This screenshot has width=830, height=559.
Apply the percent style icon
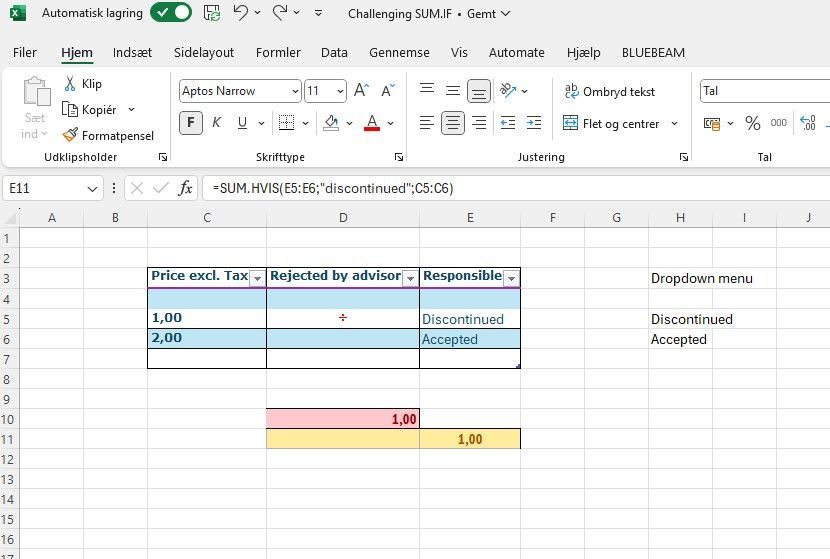pos(752,123)
